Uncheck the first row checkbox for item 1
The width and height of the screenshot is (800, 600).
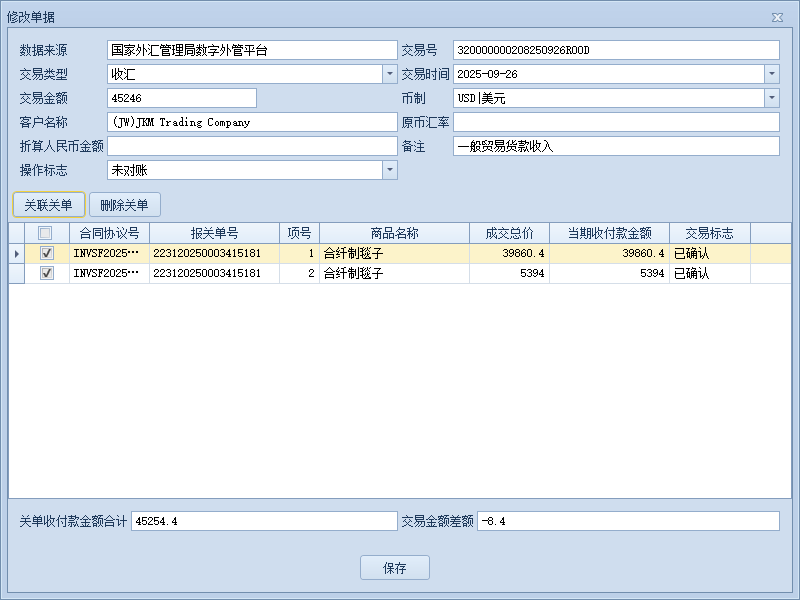click(x=46, y=254)
